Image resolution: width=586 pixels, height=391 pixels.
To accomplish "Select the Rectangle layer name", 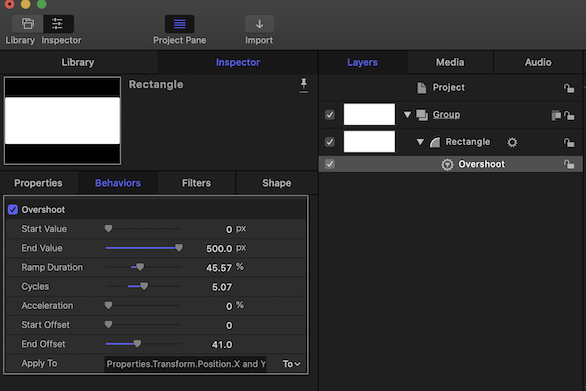I will (x=468, y=142).
